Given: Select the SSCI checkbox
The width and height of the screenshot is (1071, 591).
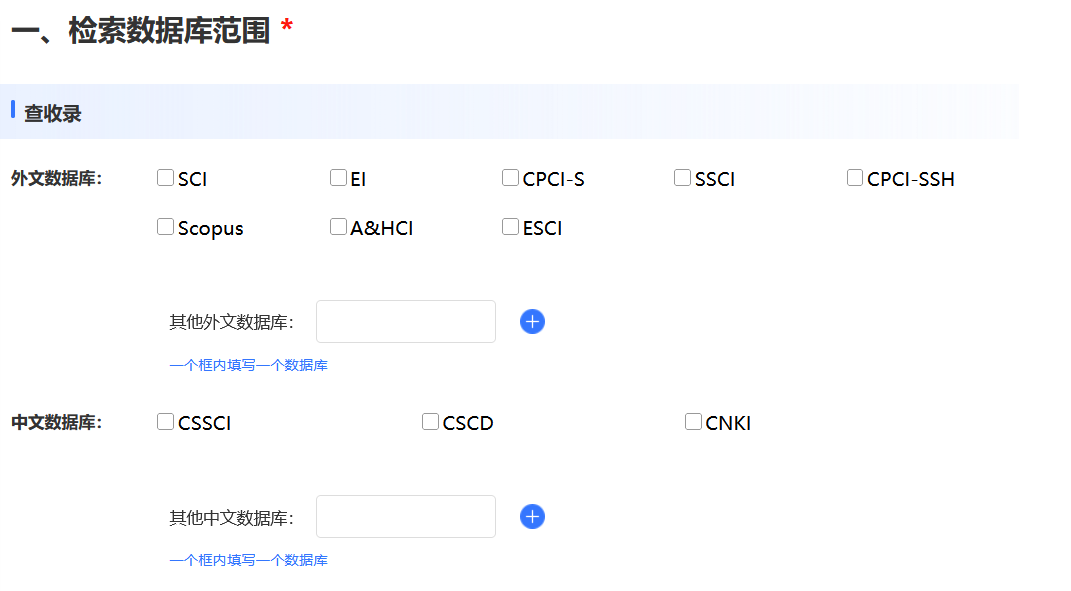Looking at the screenshot, I should coord(683,178).
